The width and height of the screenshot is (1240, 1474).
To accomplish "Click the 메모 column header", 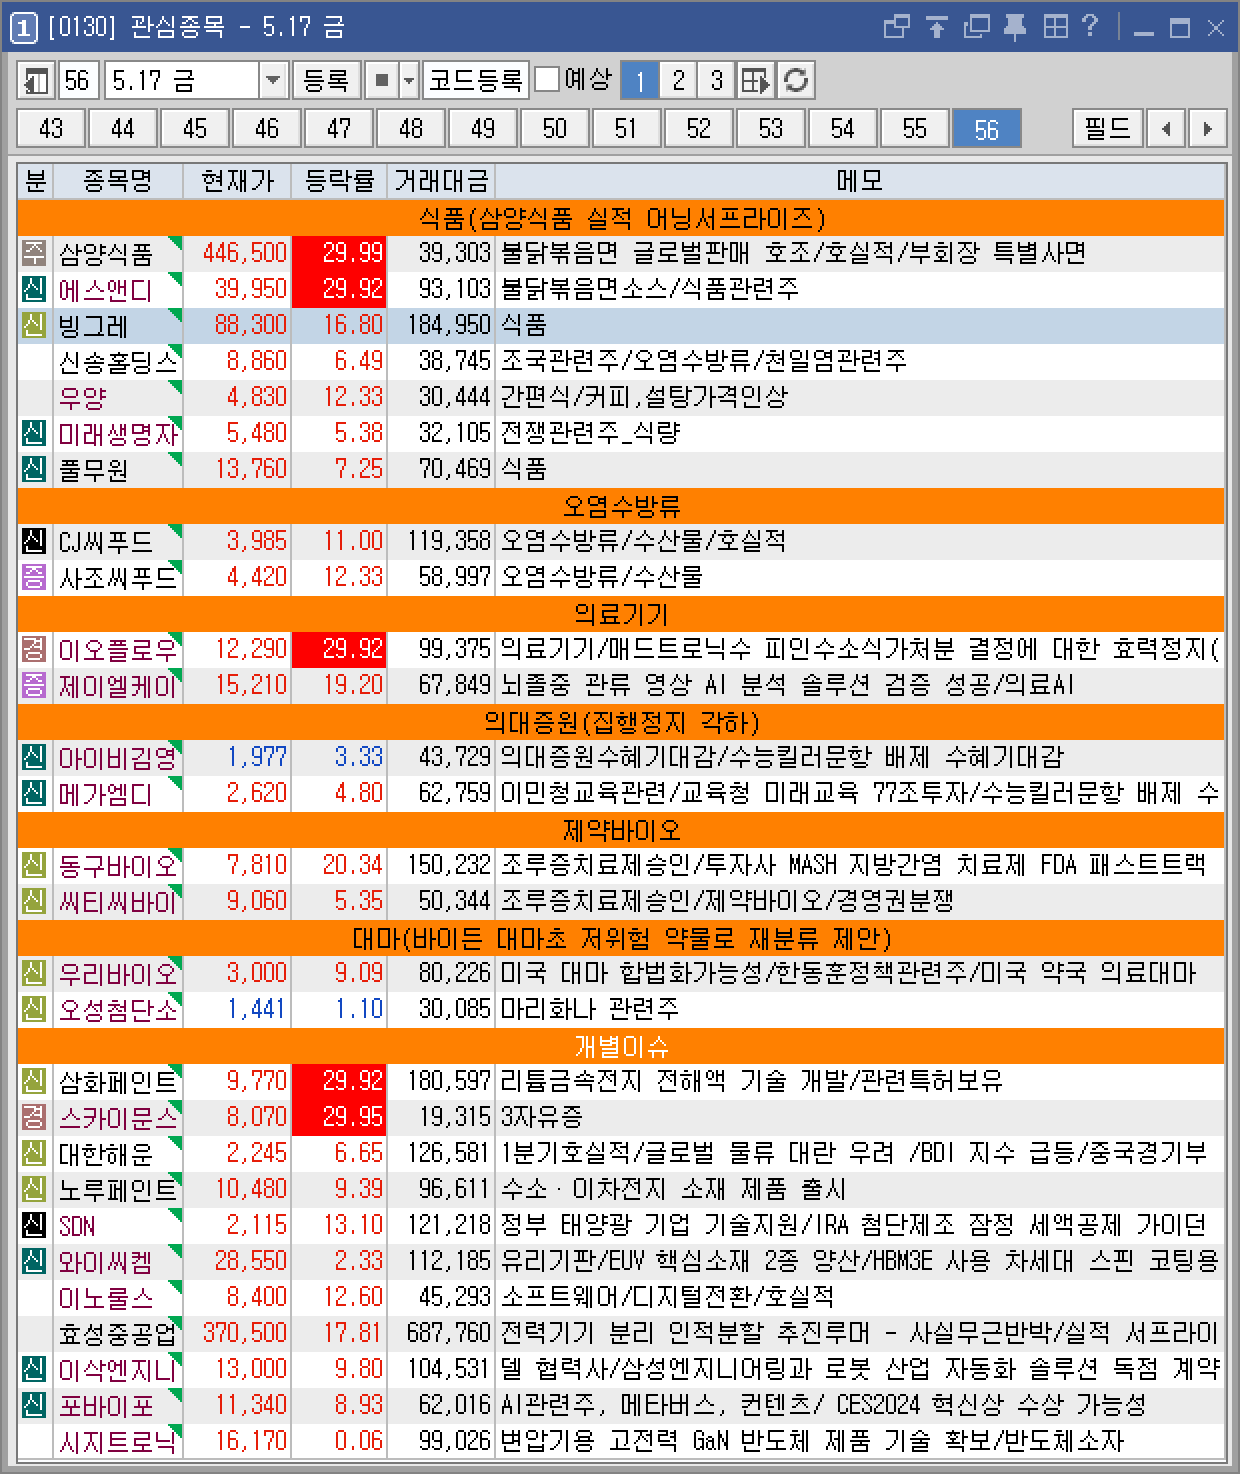I will tap(860, 181).
